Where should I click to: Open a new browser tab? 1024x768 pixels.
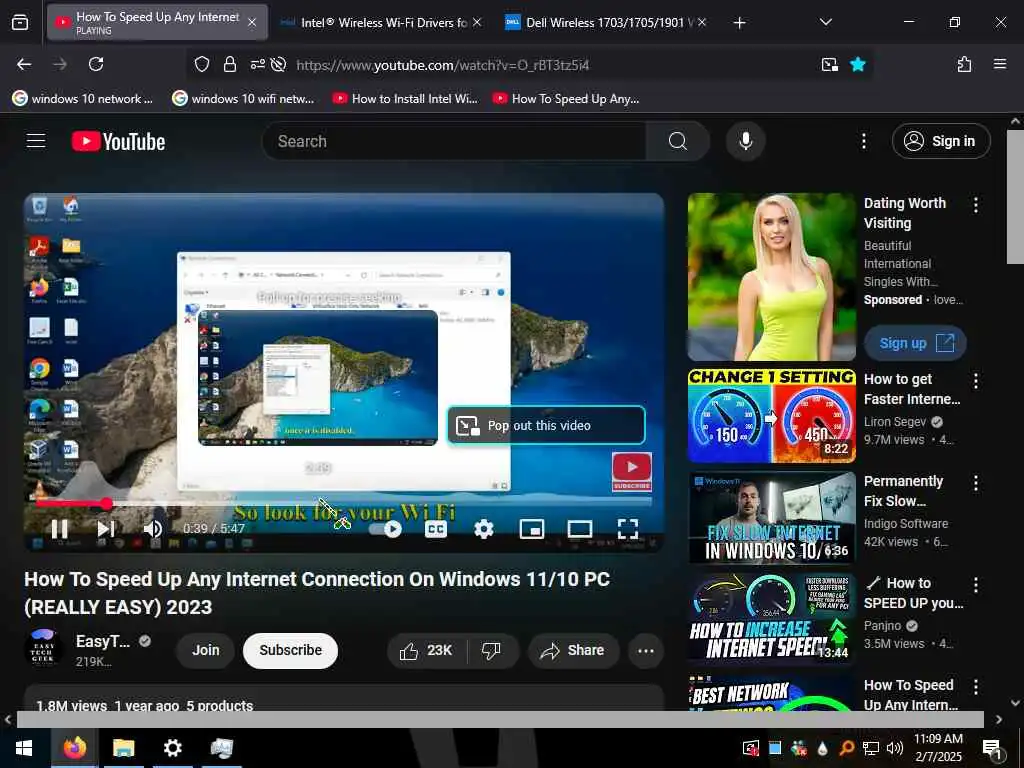[x=739, y=23]
